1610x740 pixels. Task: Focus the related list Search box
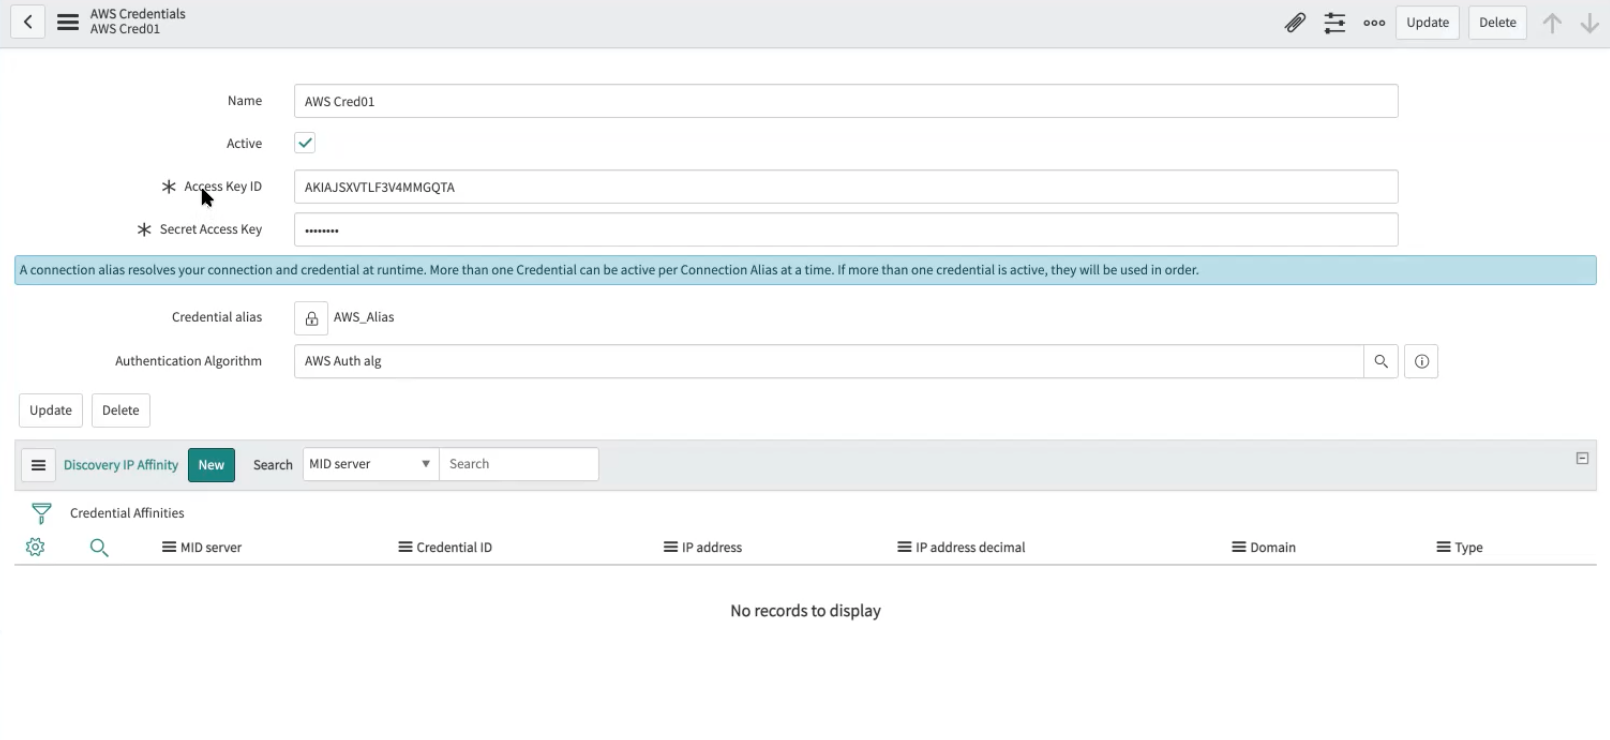(519, 464)
